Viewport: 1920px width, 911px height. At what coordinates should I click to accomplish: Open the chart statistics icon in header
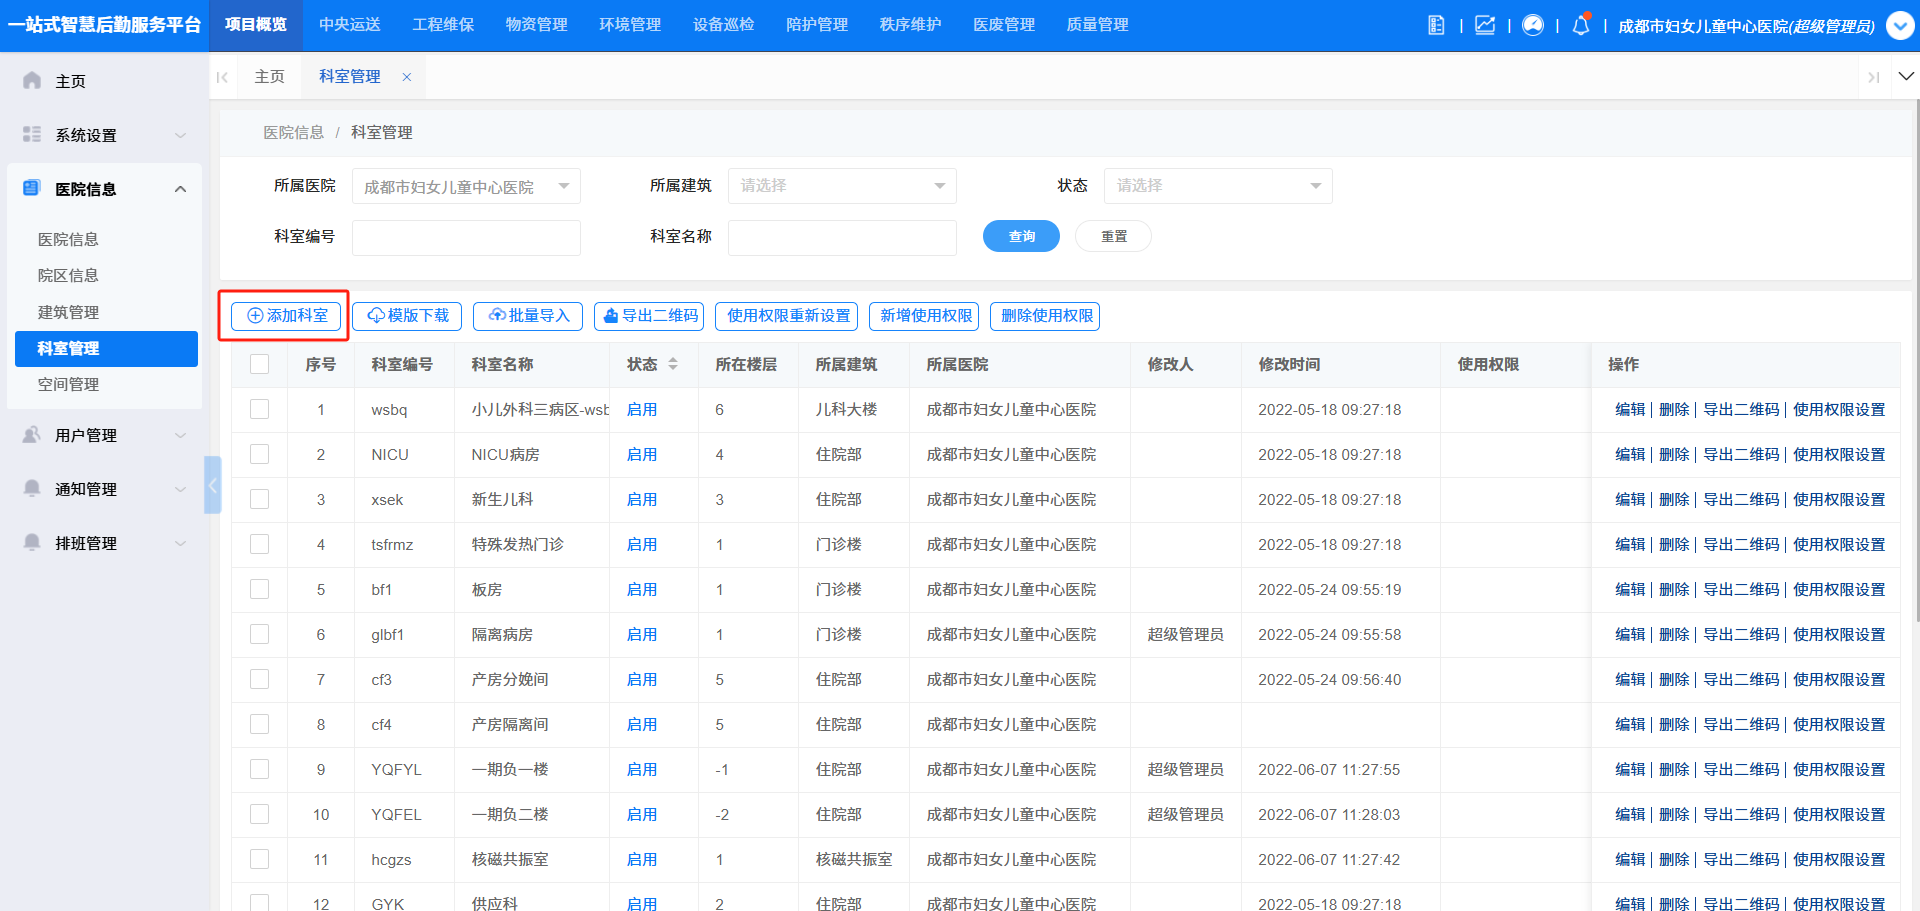[x=1485, y=25]
